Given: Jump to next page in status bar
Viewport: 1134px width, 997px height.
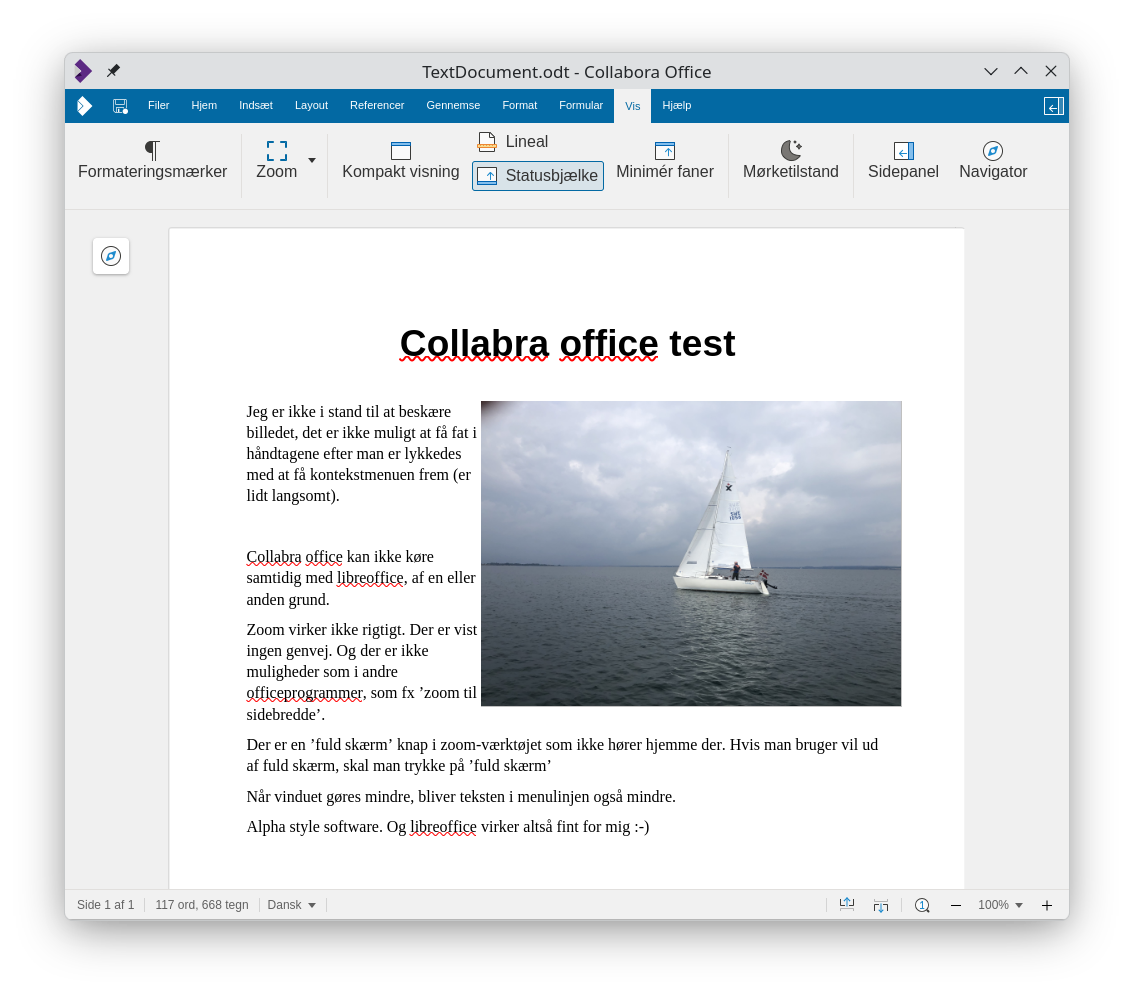Looking at the screenshot, I should (880, 905).
